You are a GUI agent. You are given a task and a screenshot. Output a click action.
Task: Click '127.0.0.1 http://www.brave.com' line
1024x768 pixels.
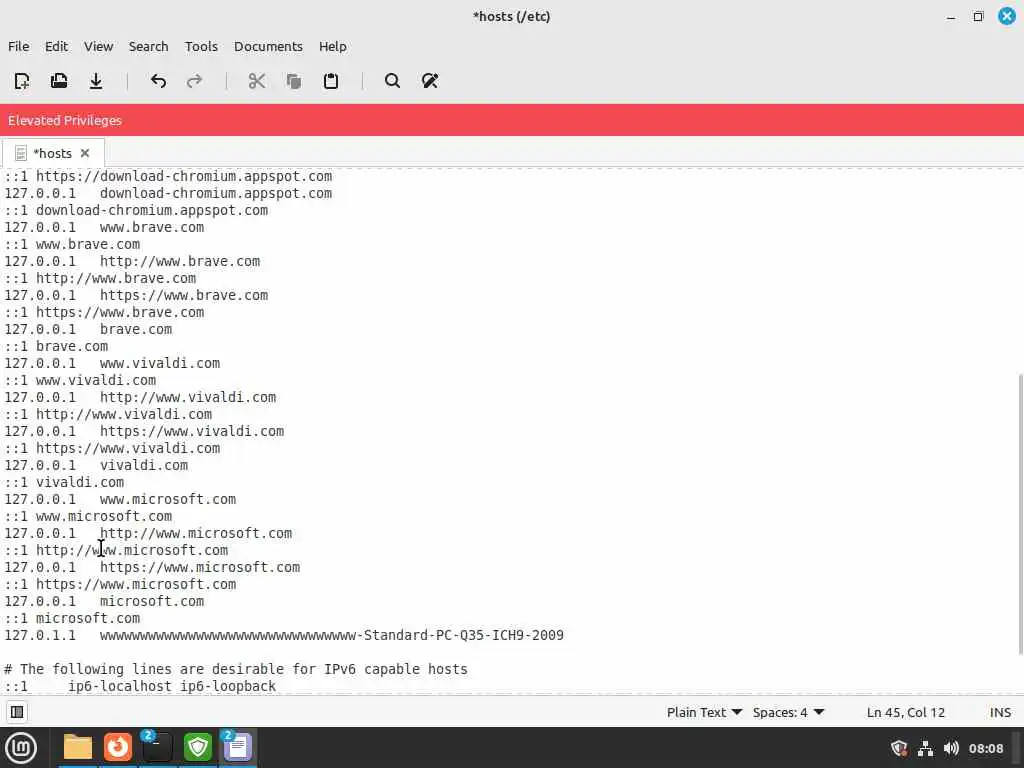coord(133,261)
